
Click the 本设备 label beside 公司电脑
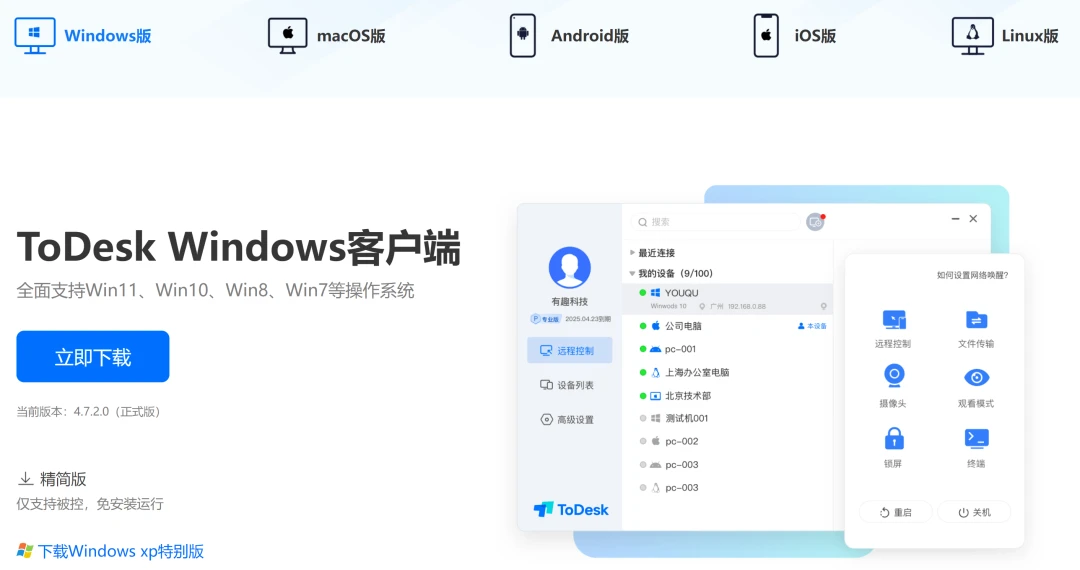pos(812,326)
